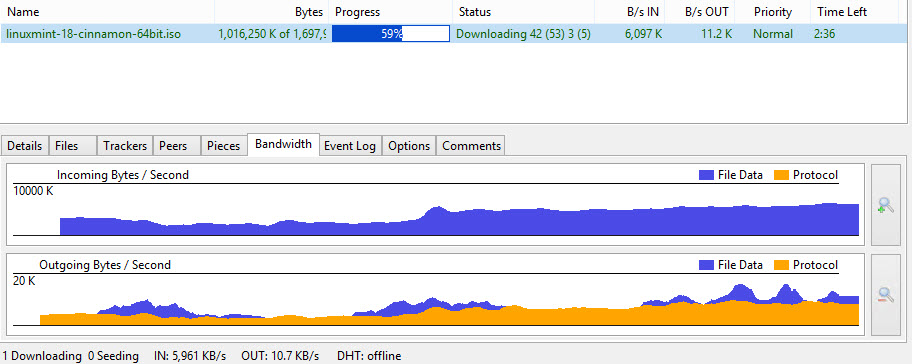Click the Outgoing bandwidth graph area
The image size is (912, 364).
[x=436, y=295]
